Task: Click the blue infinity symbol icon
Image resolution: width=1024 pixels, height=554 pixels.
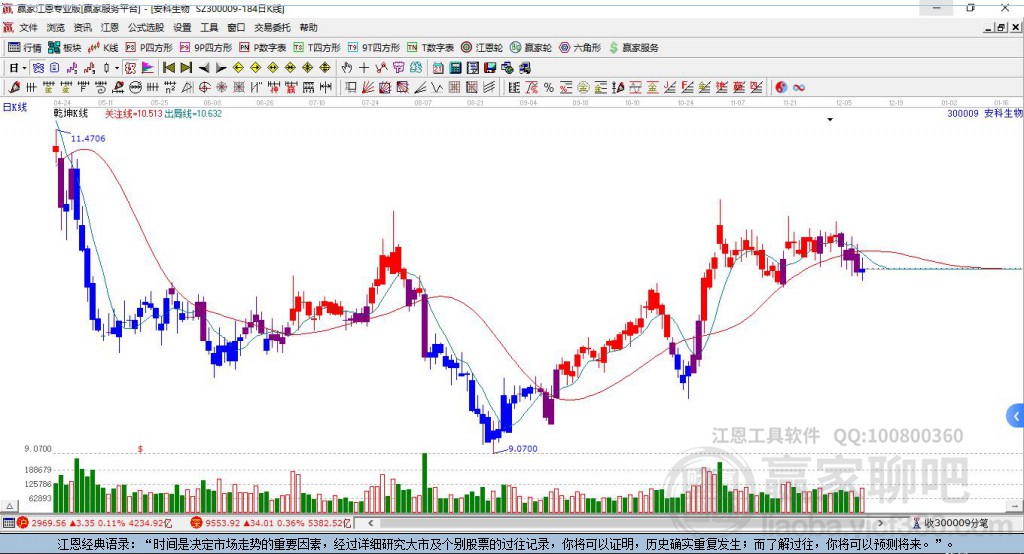Action: tap(799, 88)
